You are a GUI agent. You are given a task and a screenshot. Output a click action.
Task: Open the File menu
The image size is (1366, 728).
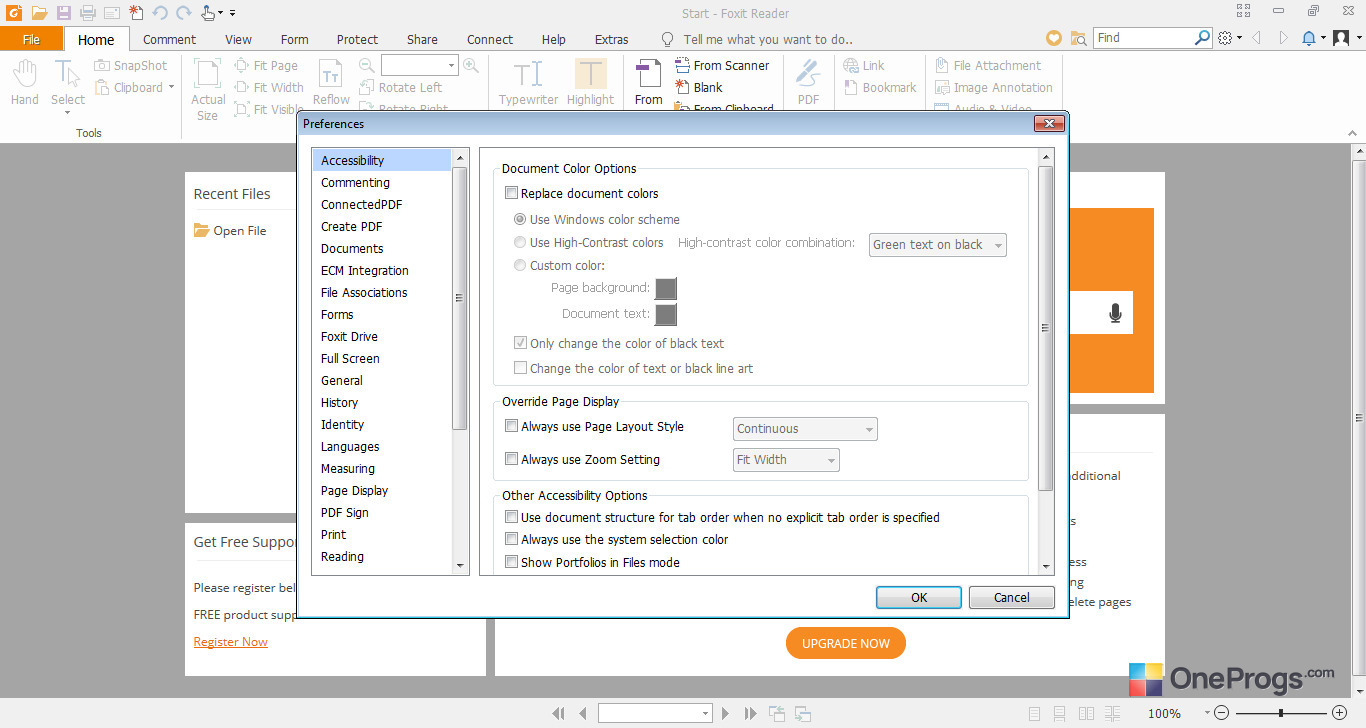32,39
